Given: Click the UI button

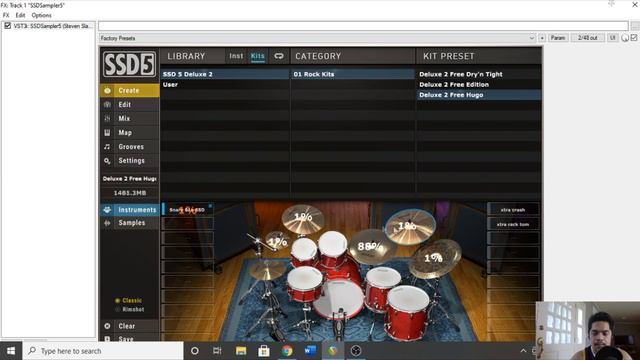Looking at the screenshot, I should click(x=612, y=38).
